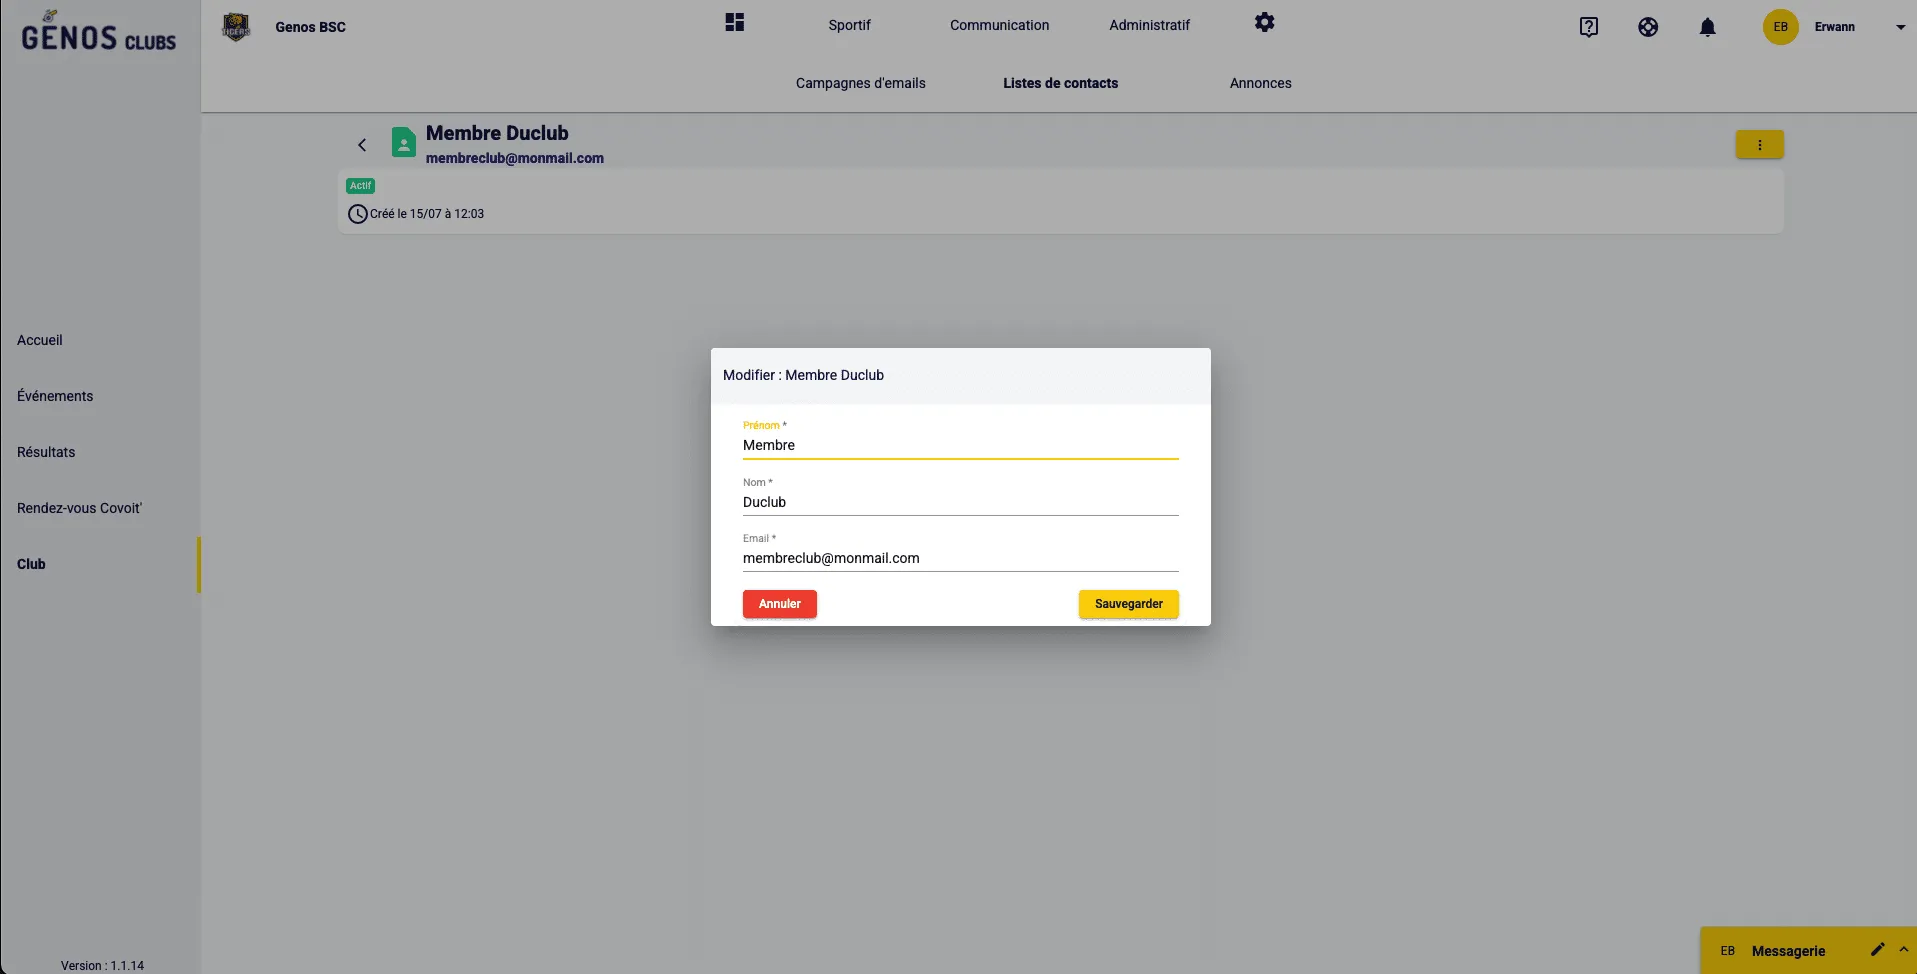This screenshot has height=974, width=1917.
Task: Open Rendez-vous Covoit' in the sidebar
Action: click(x=79, y=508)
